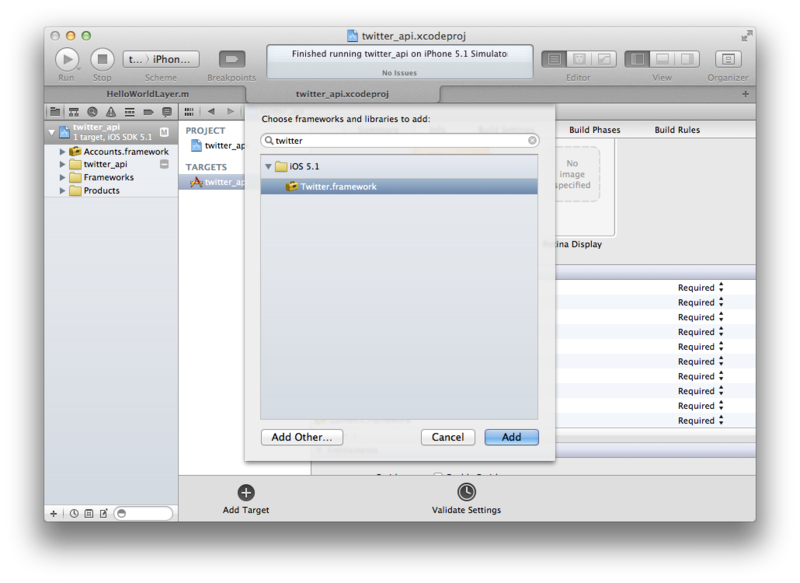Toggle the Breakpoints button
The height and width of the screenshot is (583, 800).
click(x=232, y=59)
